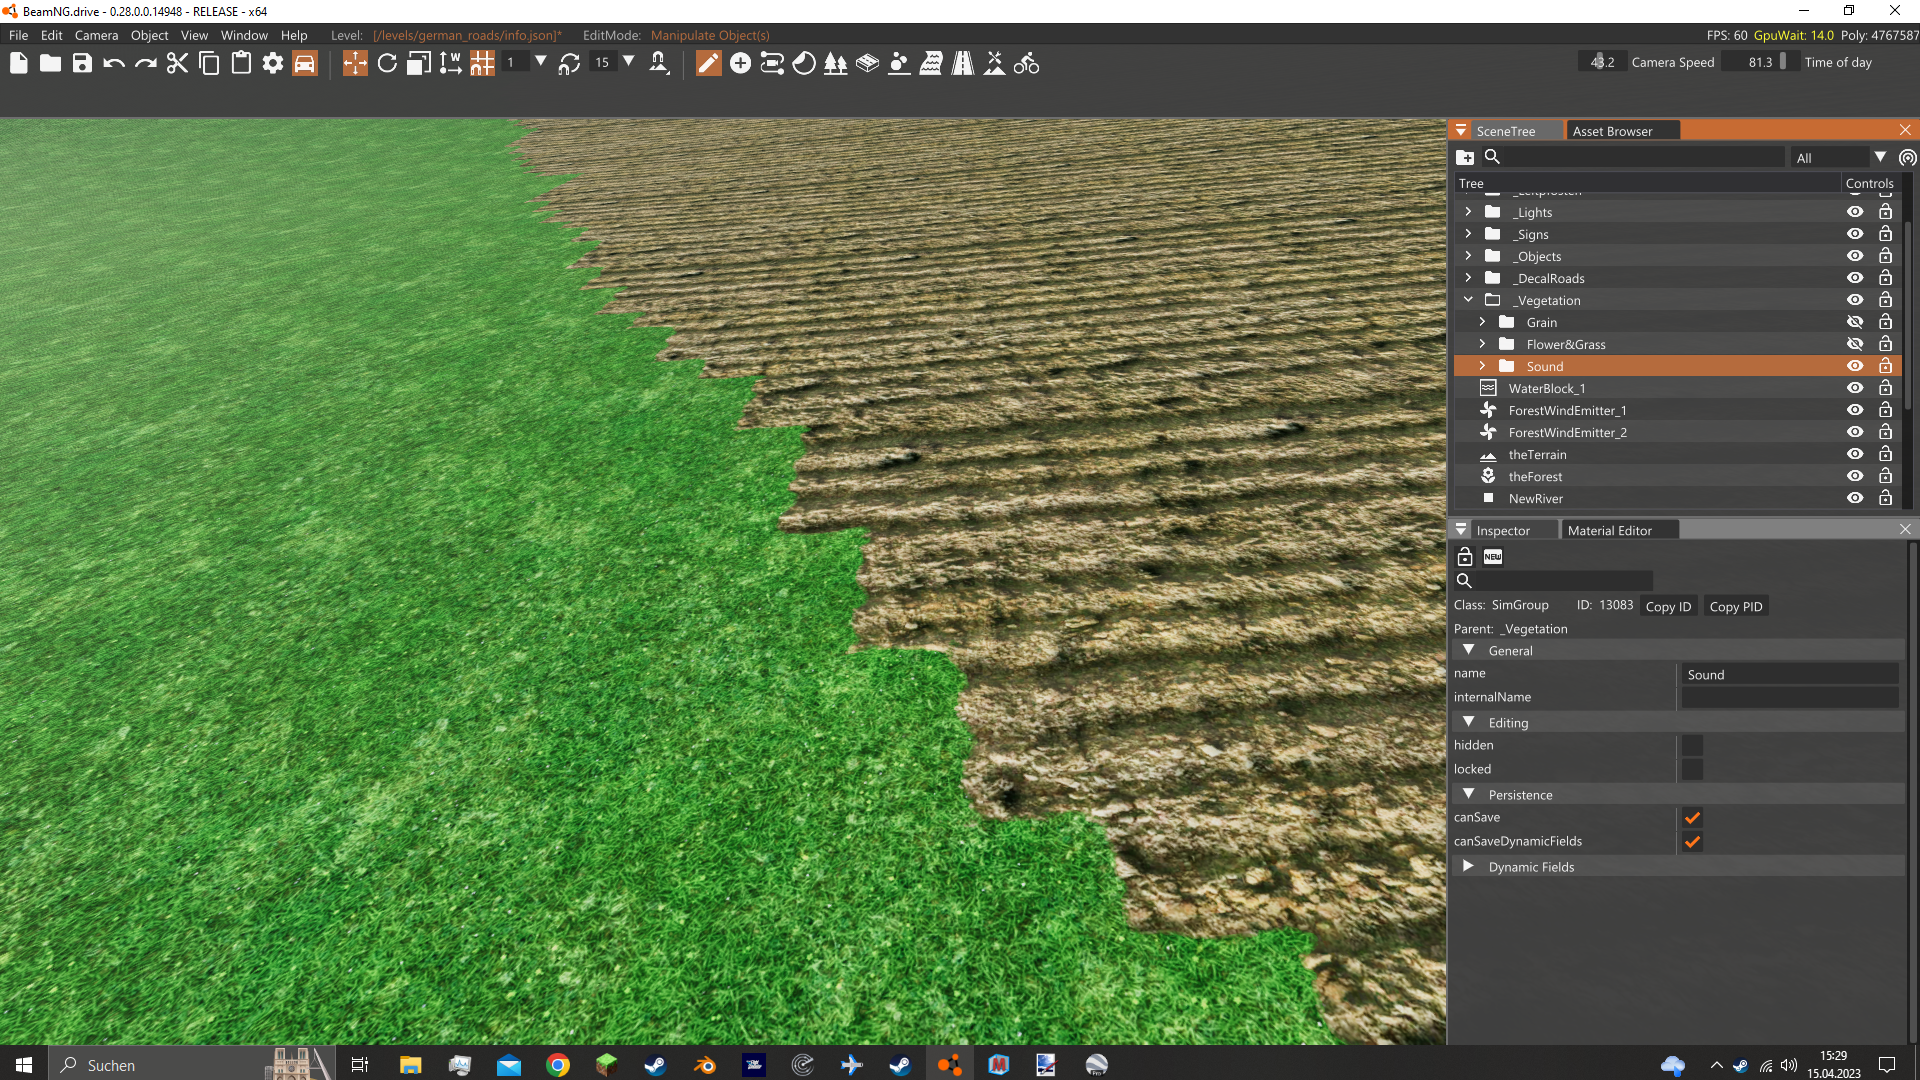Viewport: 1920px width, 1080px height.
Task: Expand the Dynamic Fields section
Action: pos(1468,866)
